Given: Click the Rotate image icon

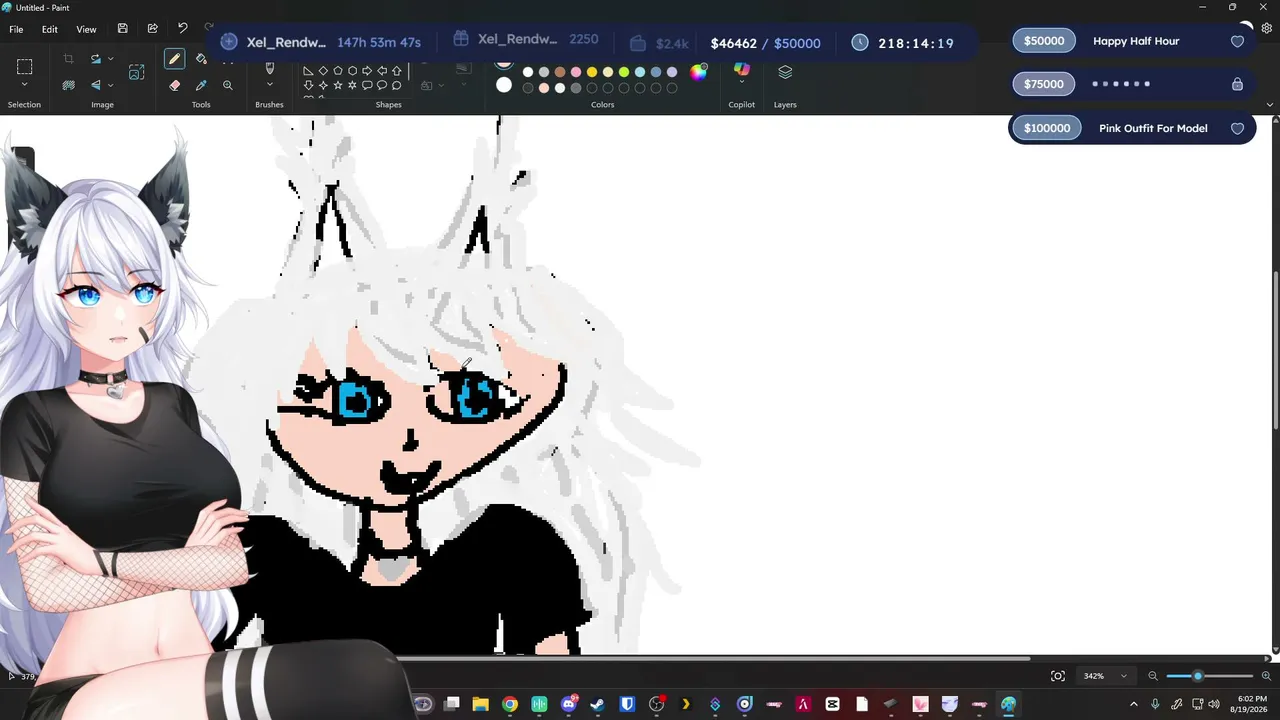Looking at the screenshot, I should tap(96, 59).
